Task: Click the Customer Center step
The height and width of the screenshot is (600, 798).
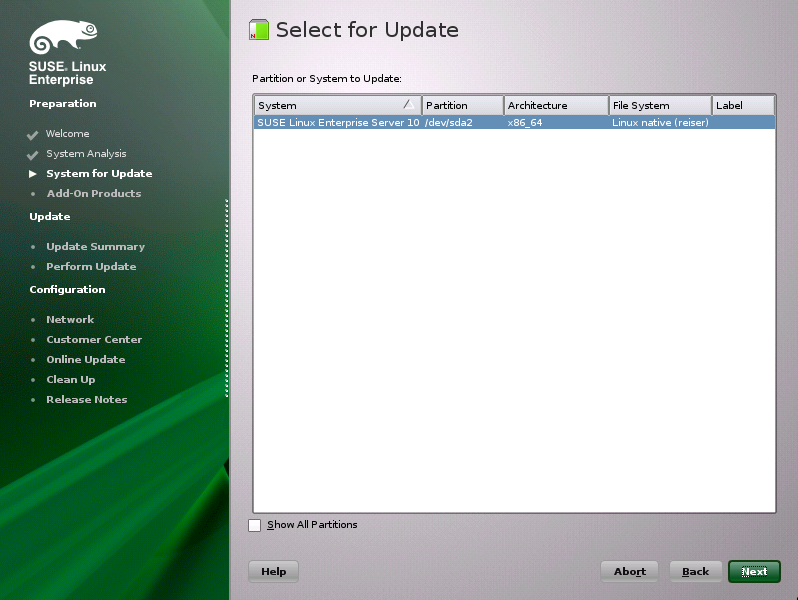Action: 94,339
